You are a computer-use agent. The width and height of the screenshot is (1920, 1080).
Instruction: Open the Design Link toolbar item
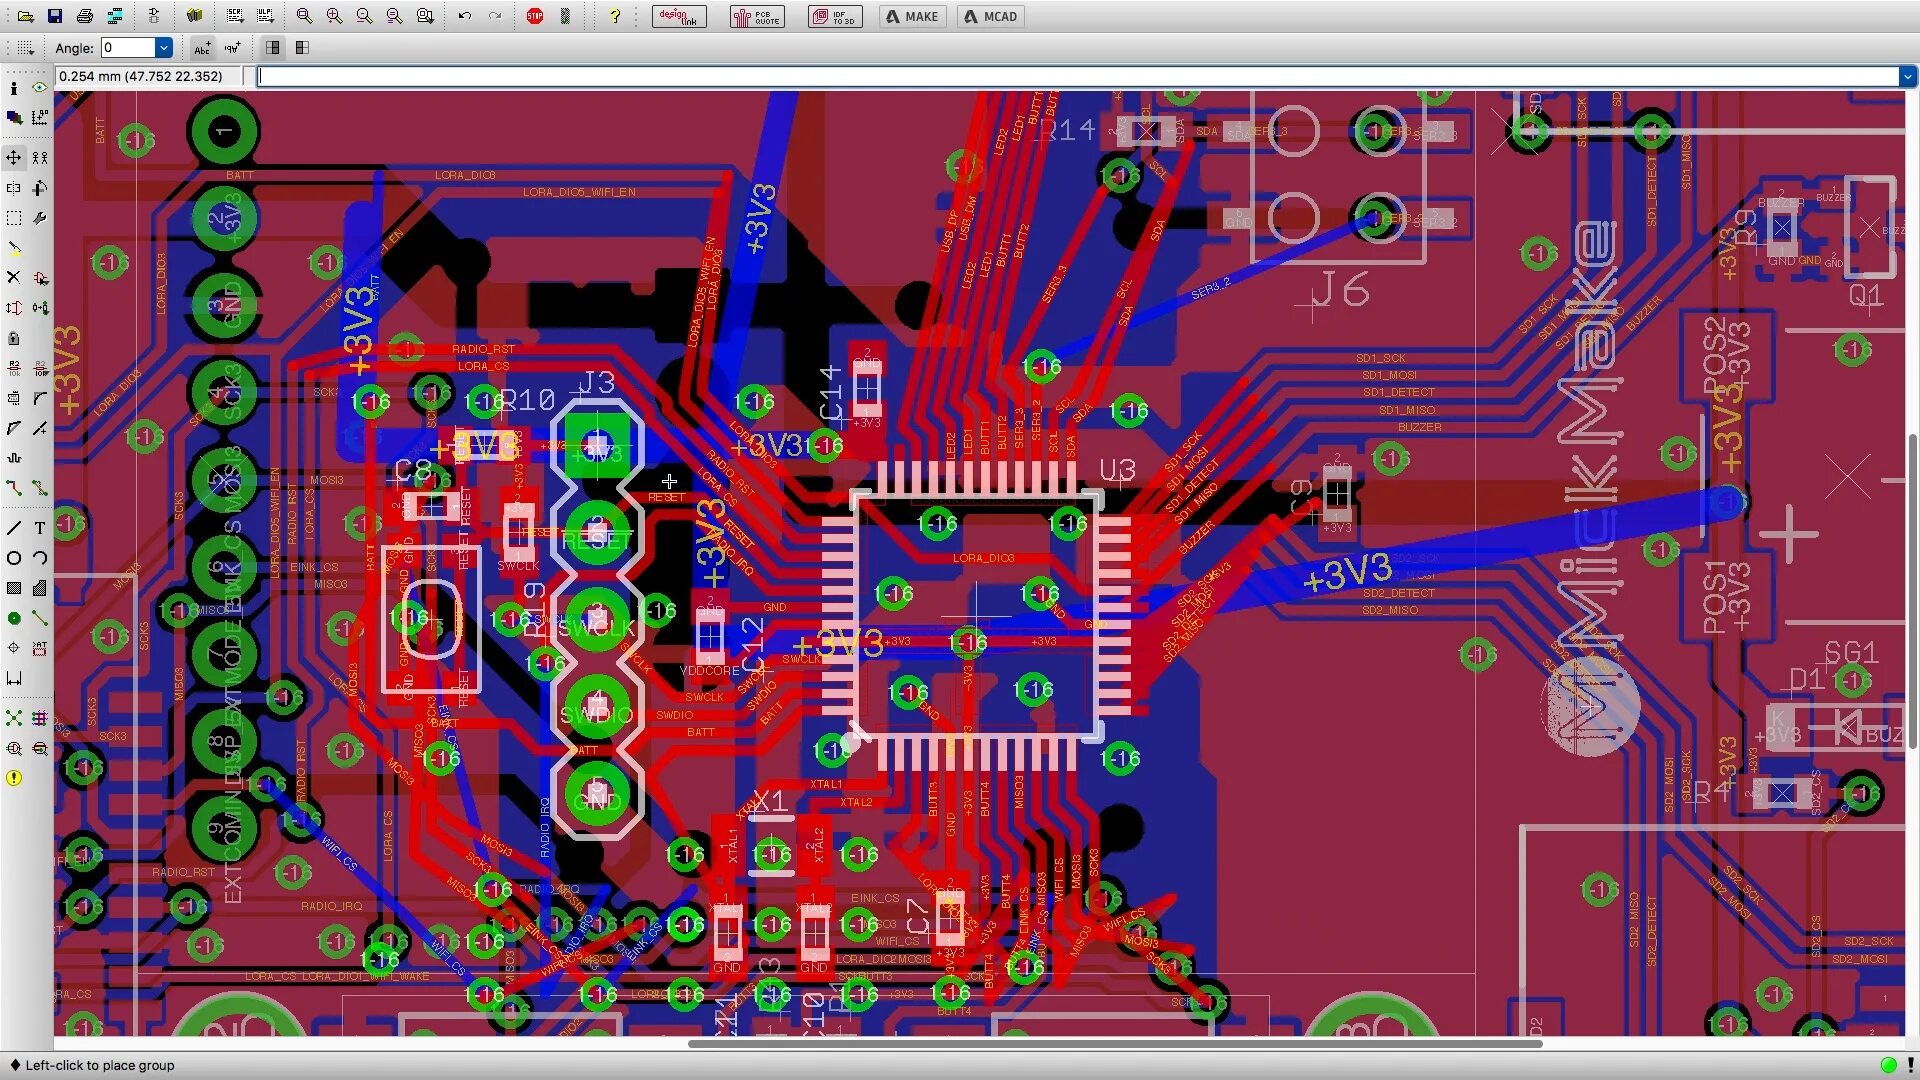point(679,16)
